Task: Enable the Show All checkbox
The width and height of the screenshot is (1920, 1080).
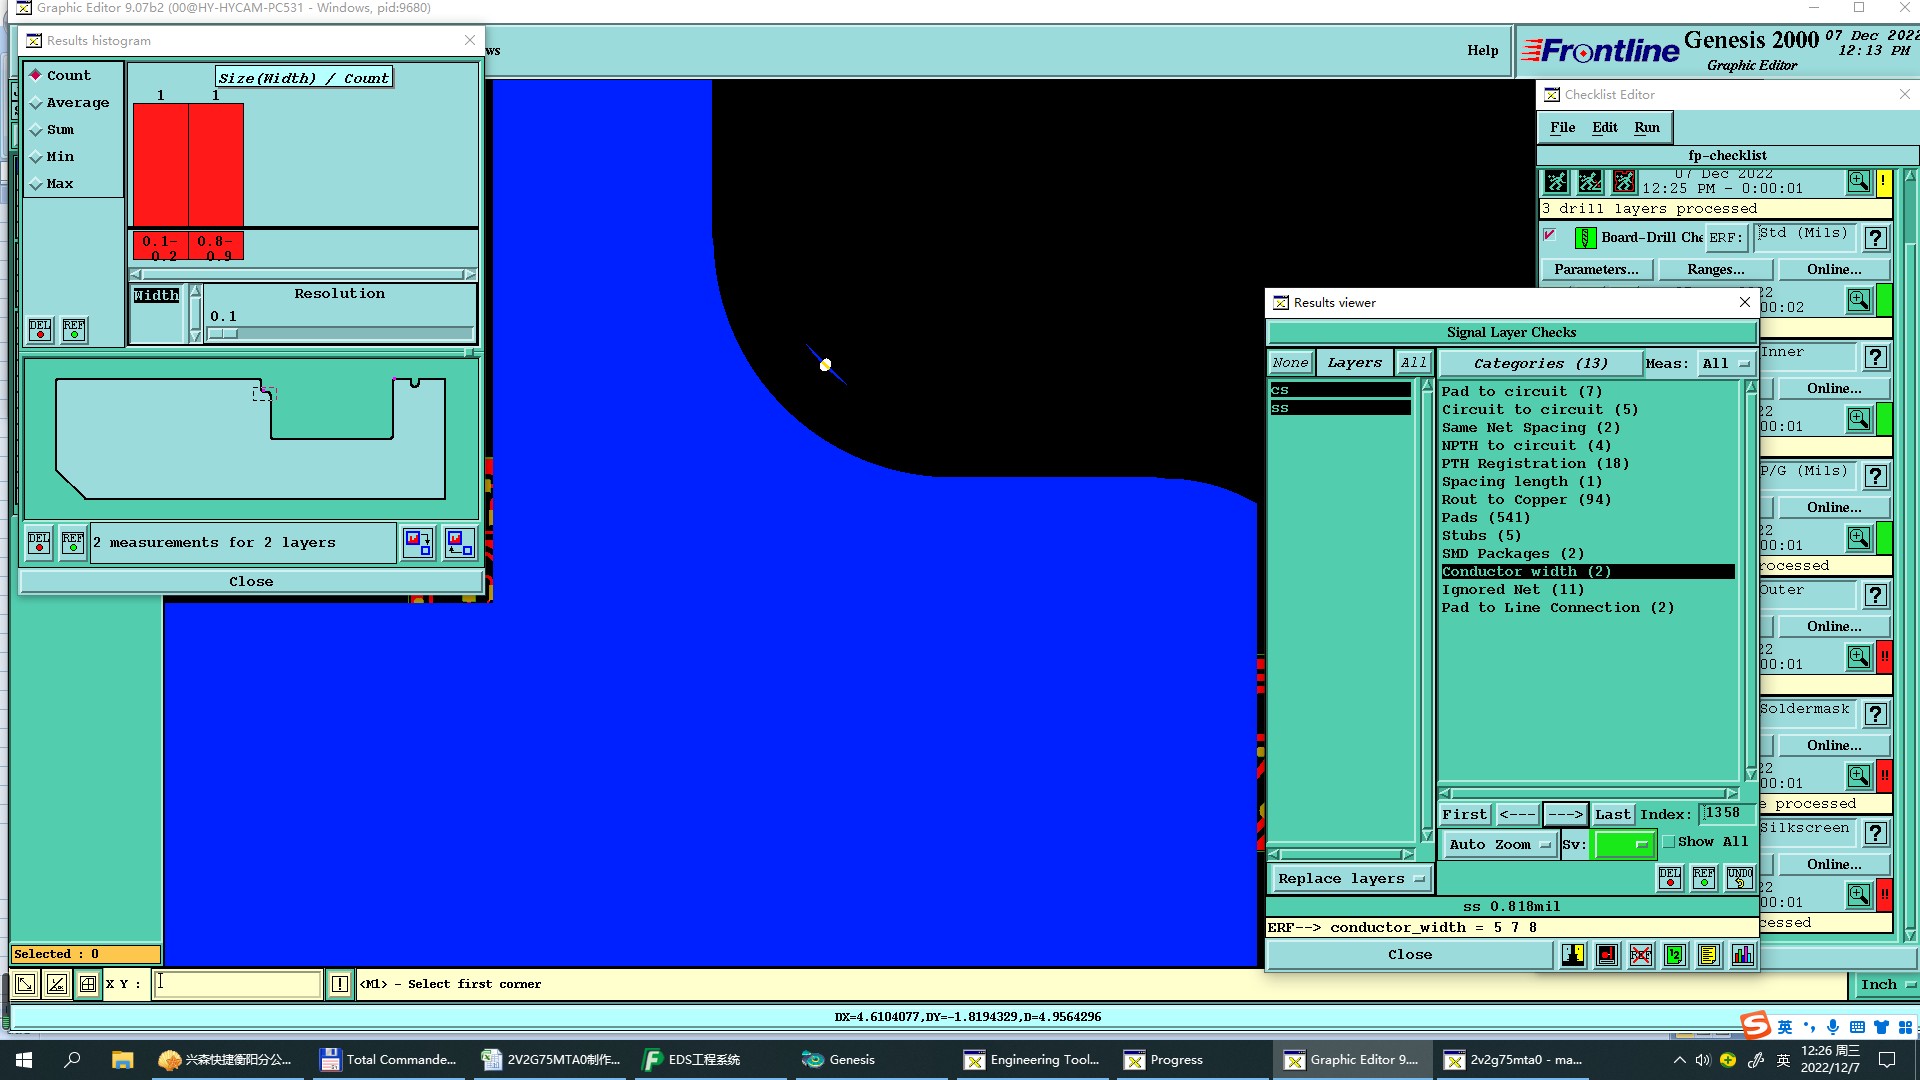Action: click(x=1669, y=842)
